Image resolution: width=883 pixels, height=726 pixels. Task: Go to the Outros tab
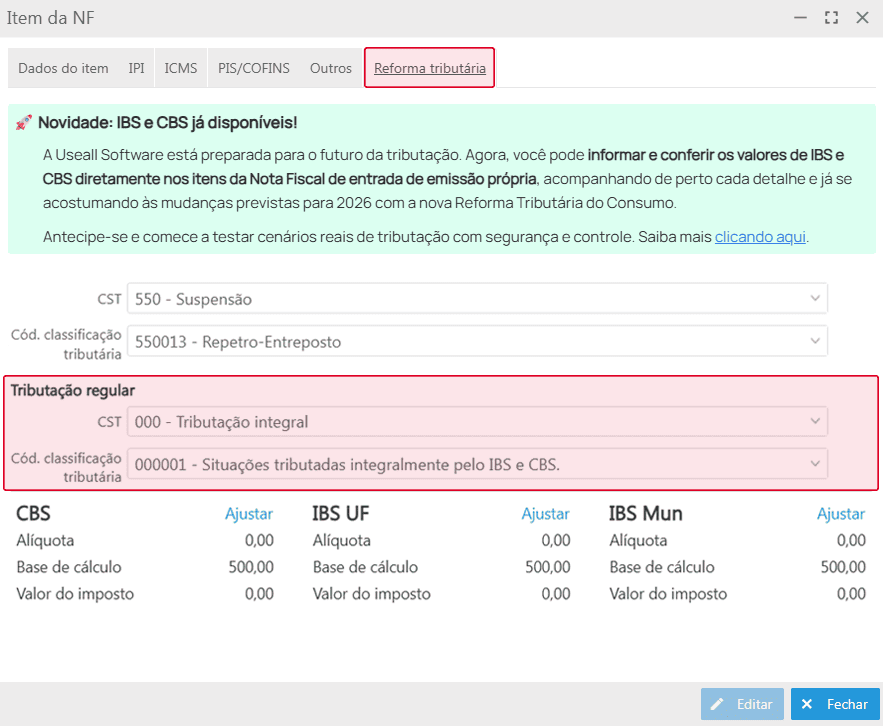(x=331, y=68)
